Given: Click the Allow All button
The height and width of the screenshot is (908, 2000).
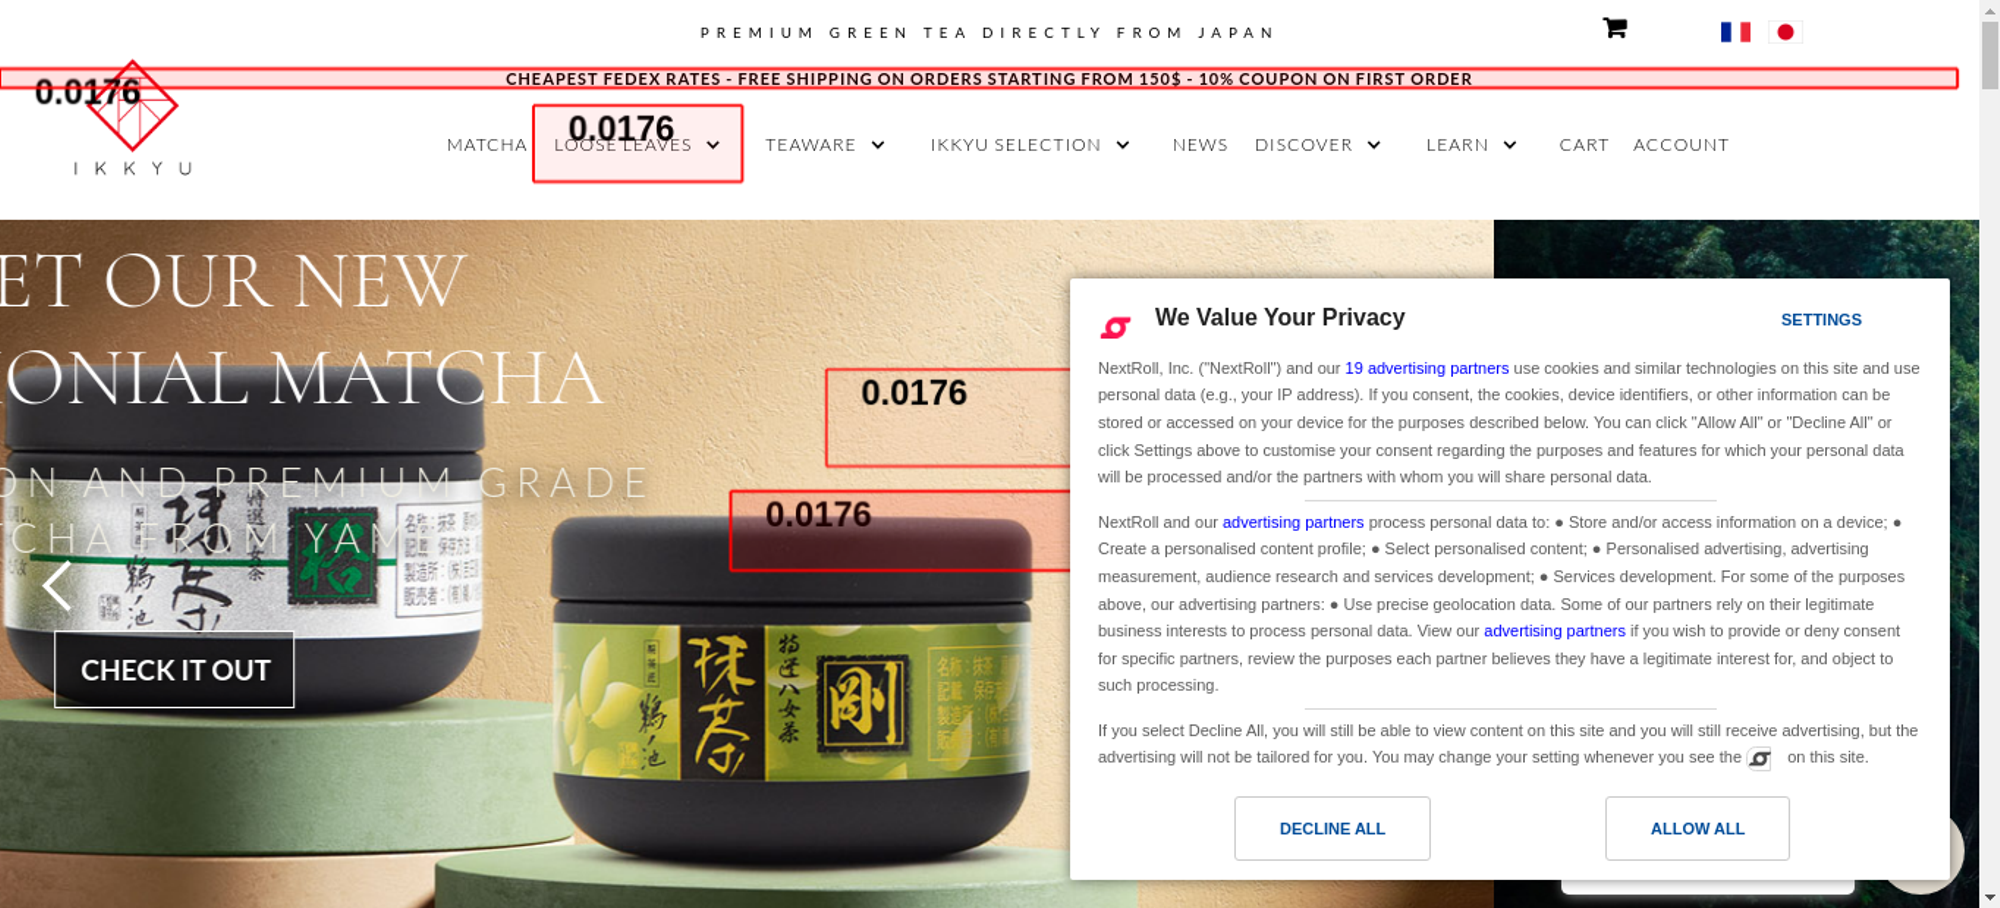Looking at the screenshot, I should coord(1697,828).
